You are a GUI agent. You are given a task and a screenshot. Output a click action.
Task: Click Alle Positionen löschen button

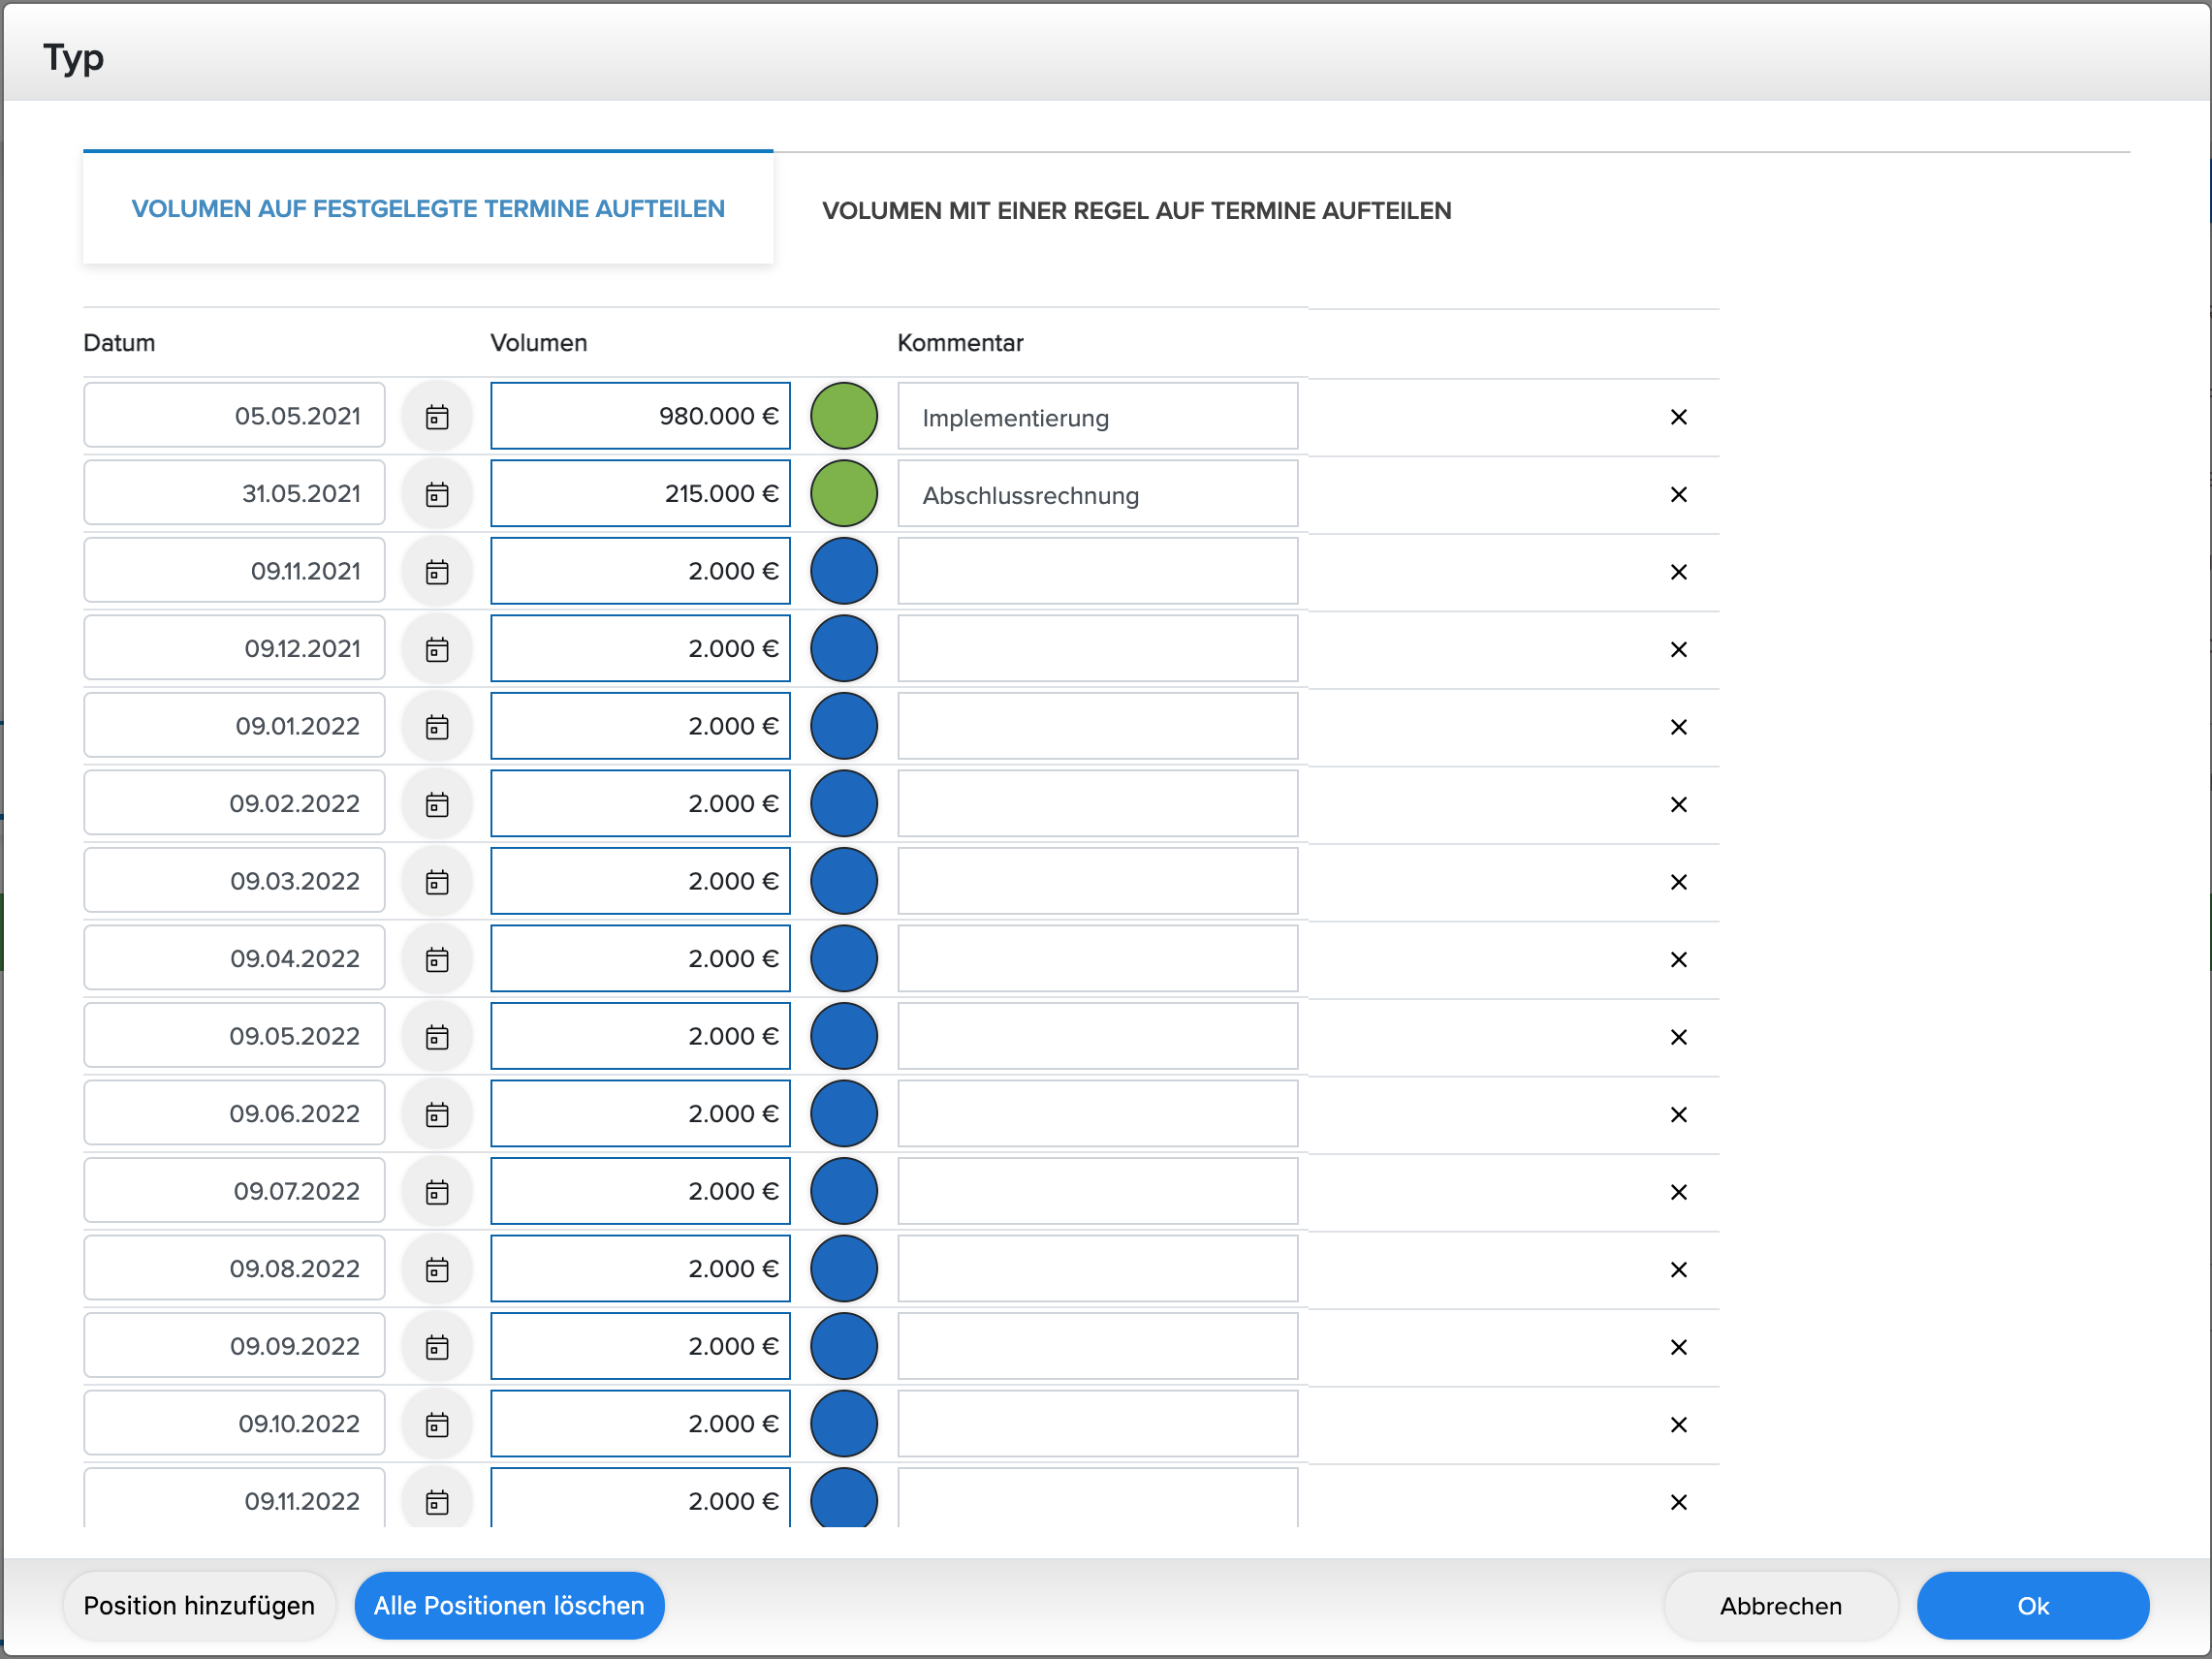pos(509,1605)
